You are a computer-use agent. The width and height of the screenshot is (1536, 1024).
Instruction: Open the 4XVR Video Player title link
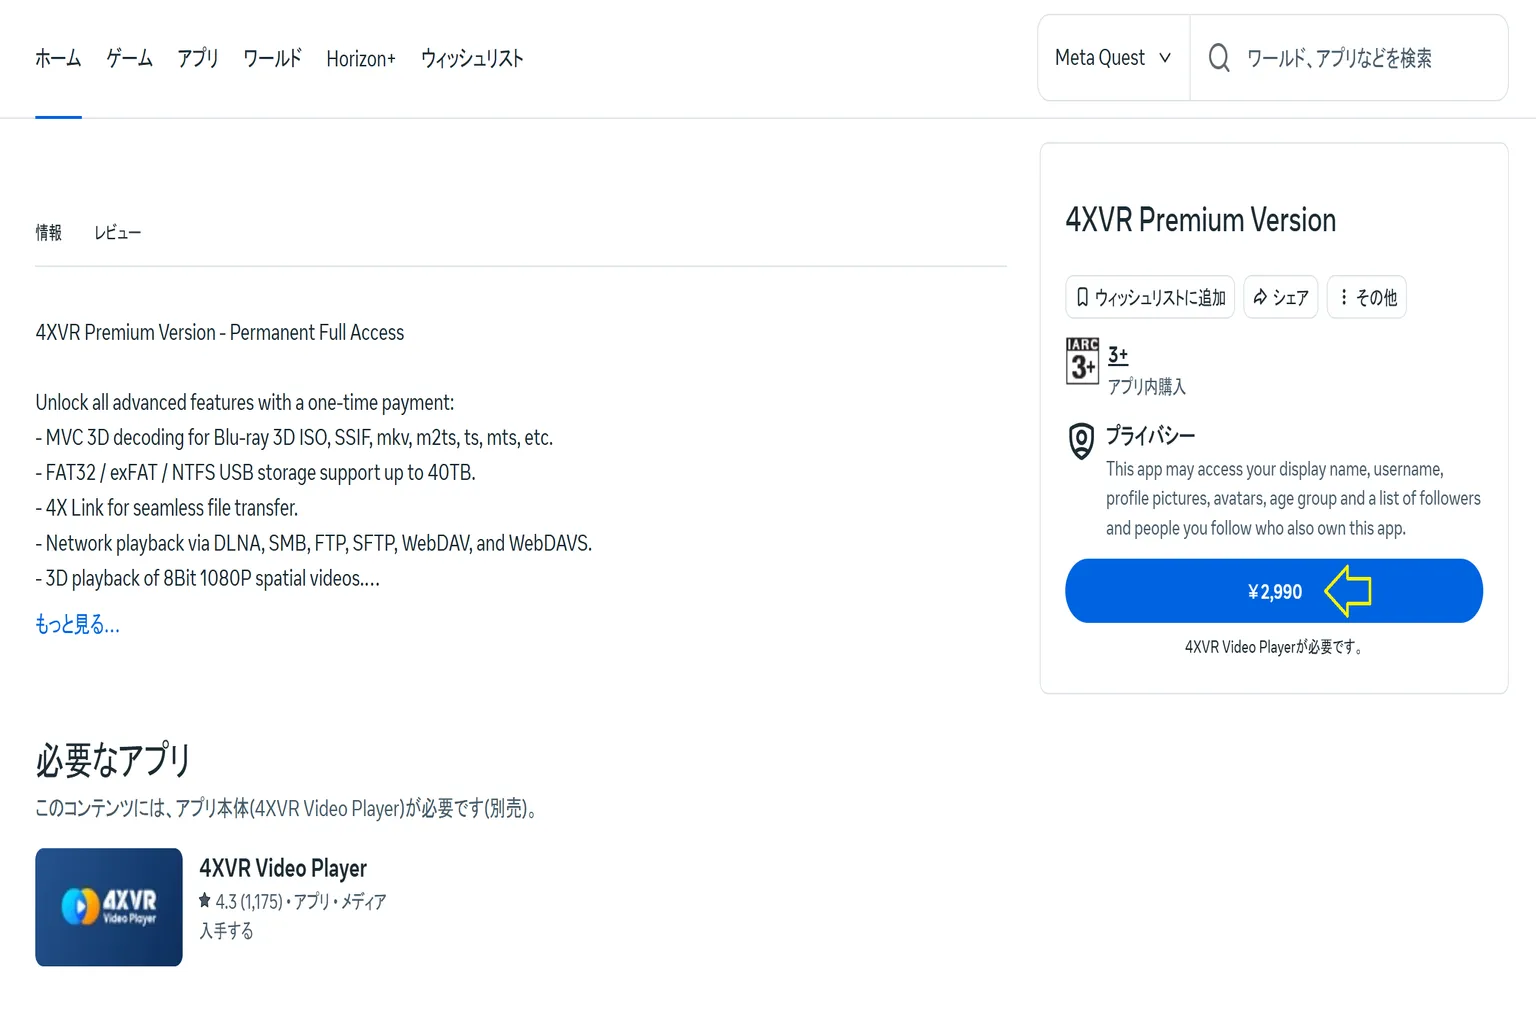point(283,868)
